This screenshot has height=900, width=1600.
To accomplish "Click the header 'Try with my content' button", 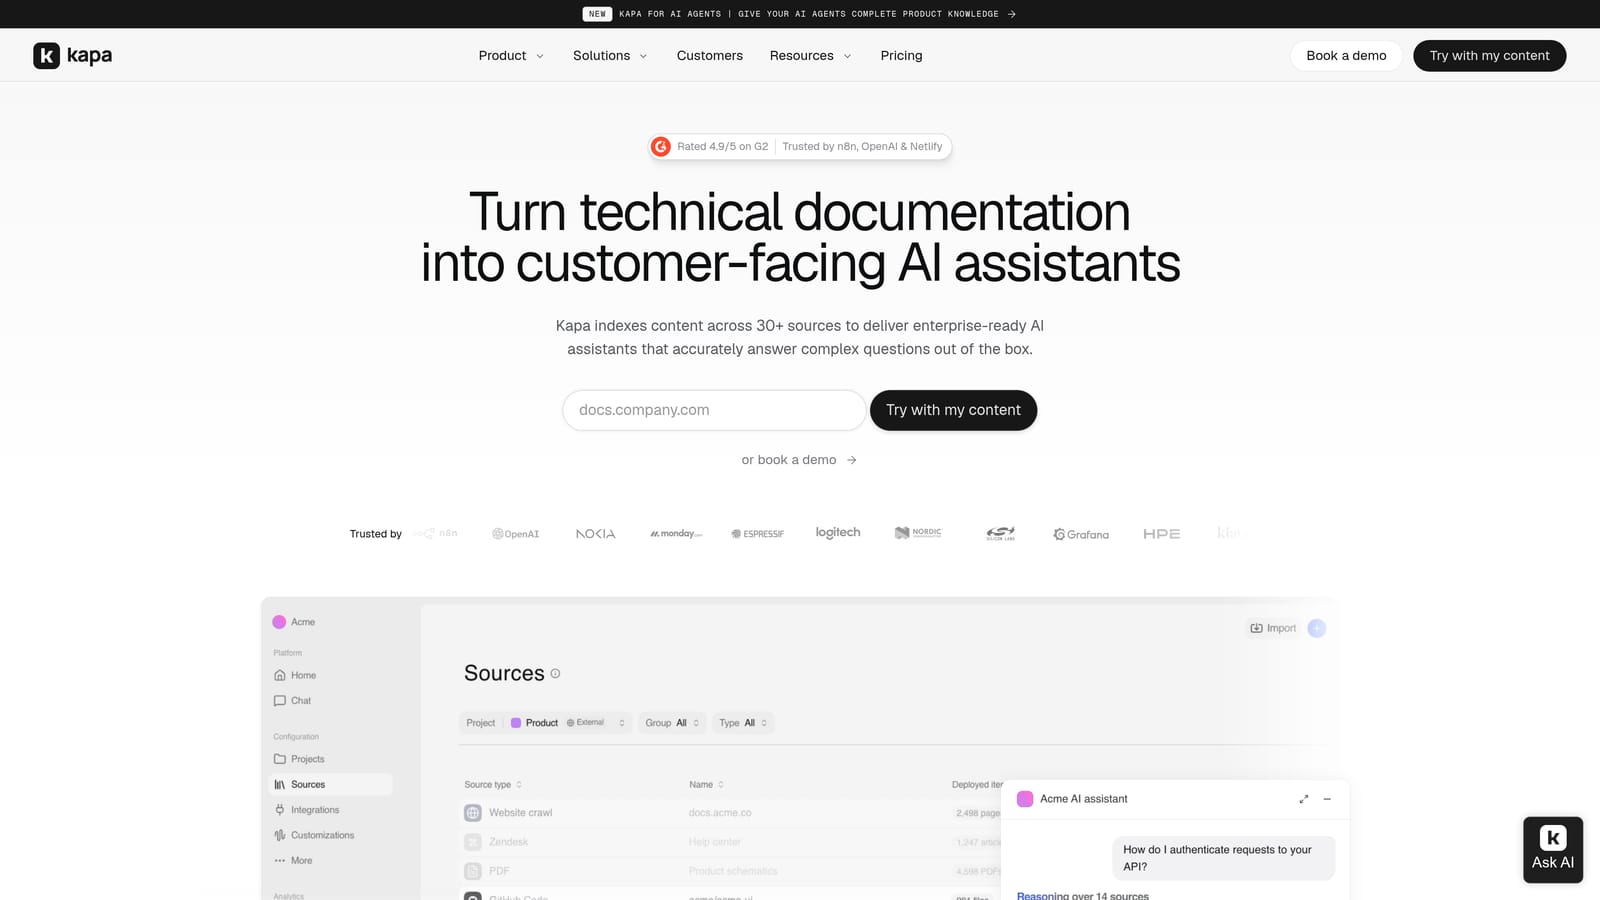I will tap(1489, 55).
